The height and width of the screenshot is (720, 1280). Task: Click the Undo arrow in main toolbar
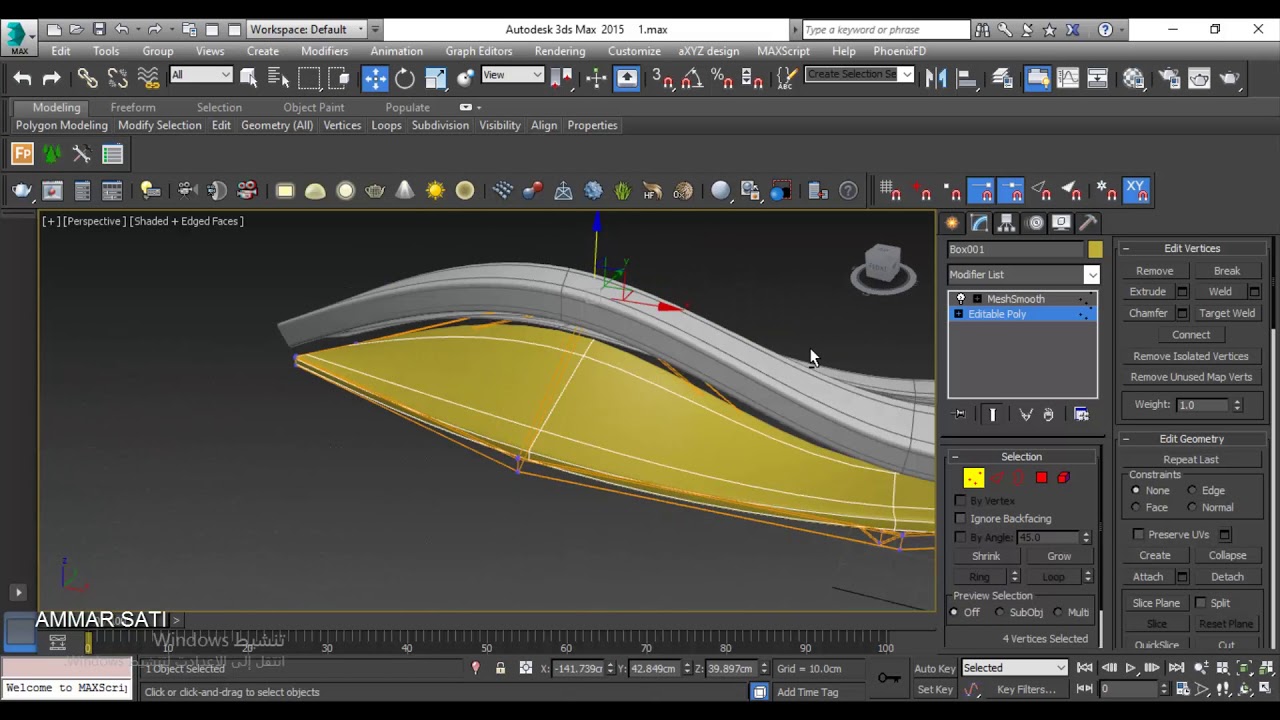[22, 78]
